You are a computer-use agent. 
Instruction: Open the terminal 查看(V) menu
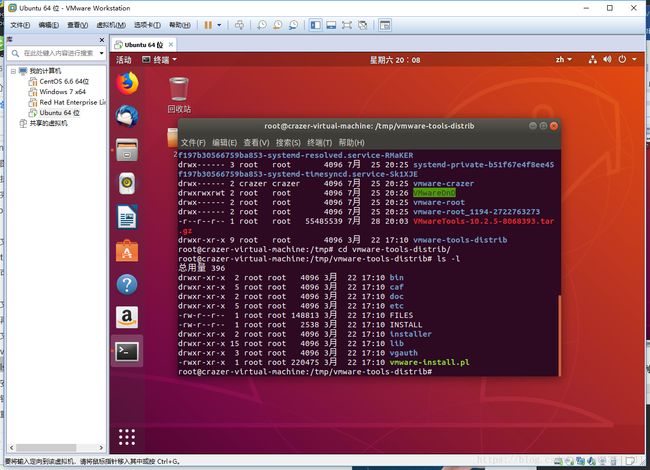coord(256,143)
